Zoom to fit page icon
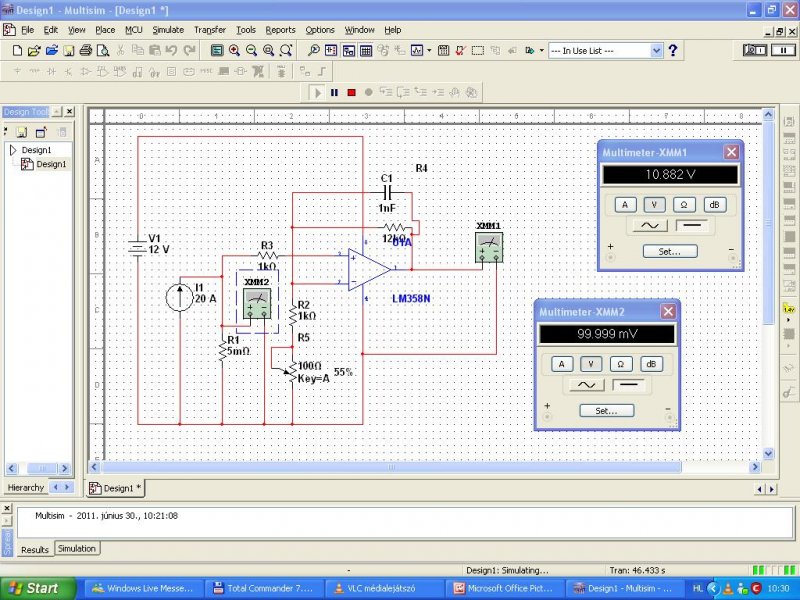800x600 pixels. click(x=286, y=51)
